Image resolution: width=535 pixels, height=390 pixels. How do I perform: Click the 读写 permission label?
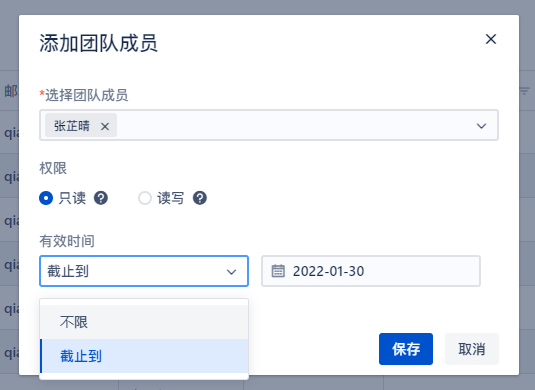pyautogui.click(x=171, y=198)
